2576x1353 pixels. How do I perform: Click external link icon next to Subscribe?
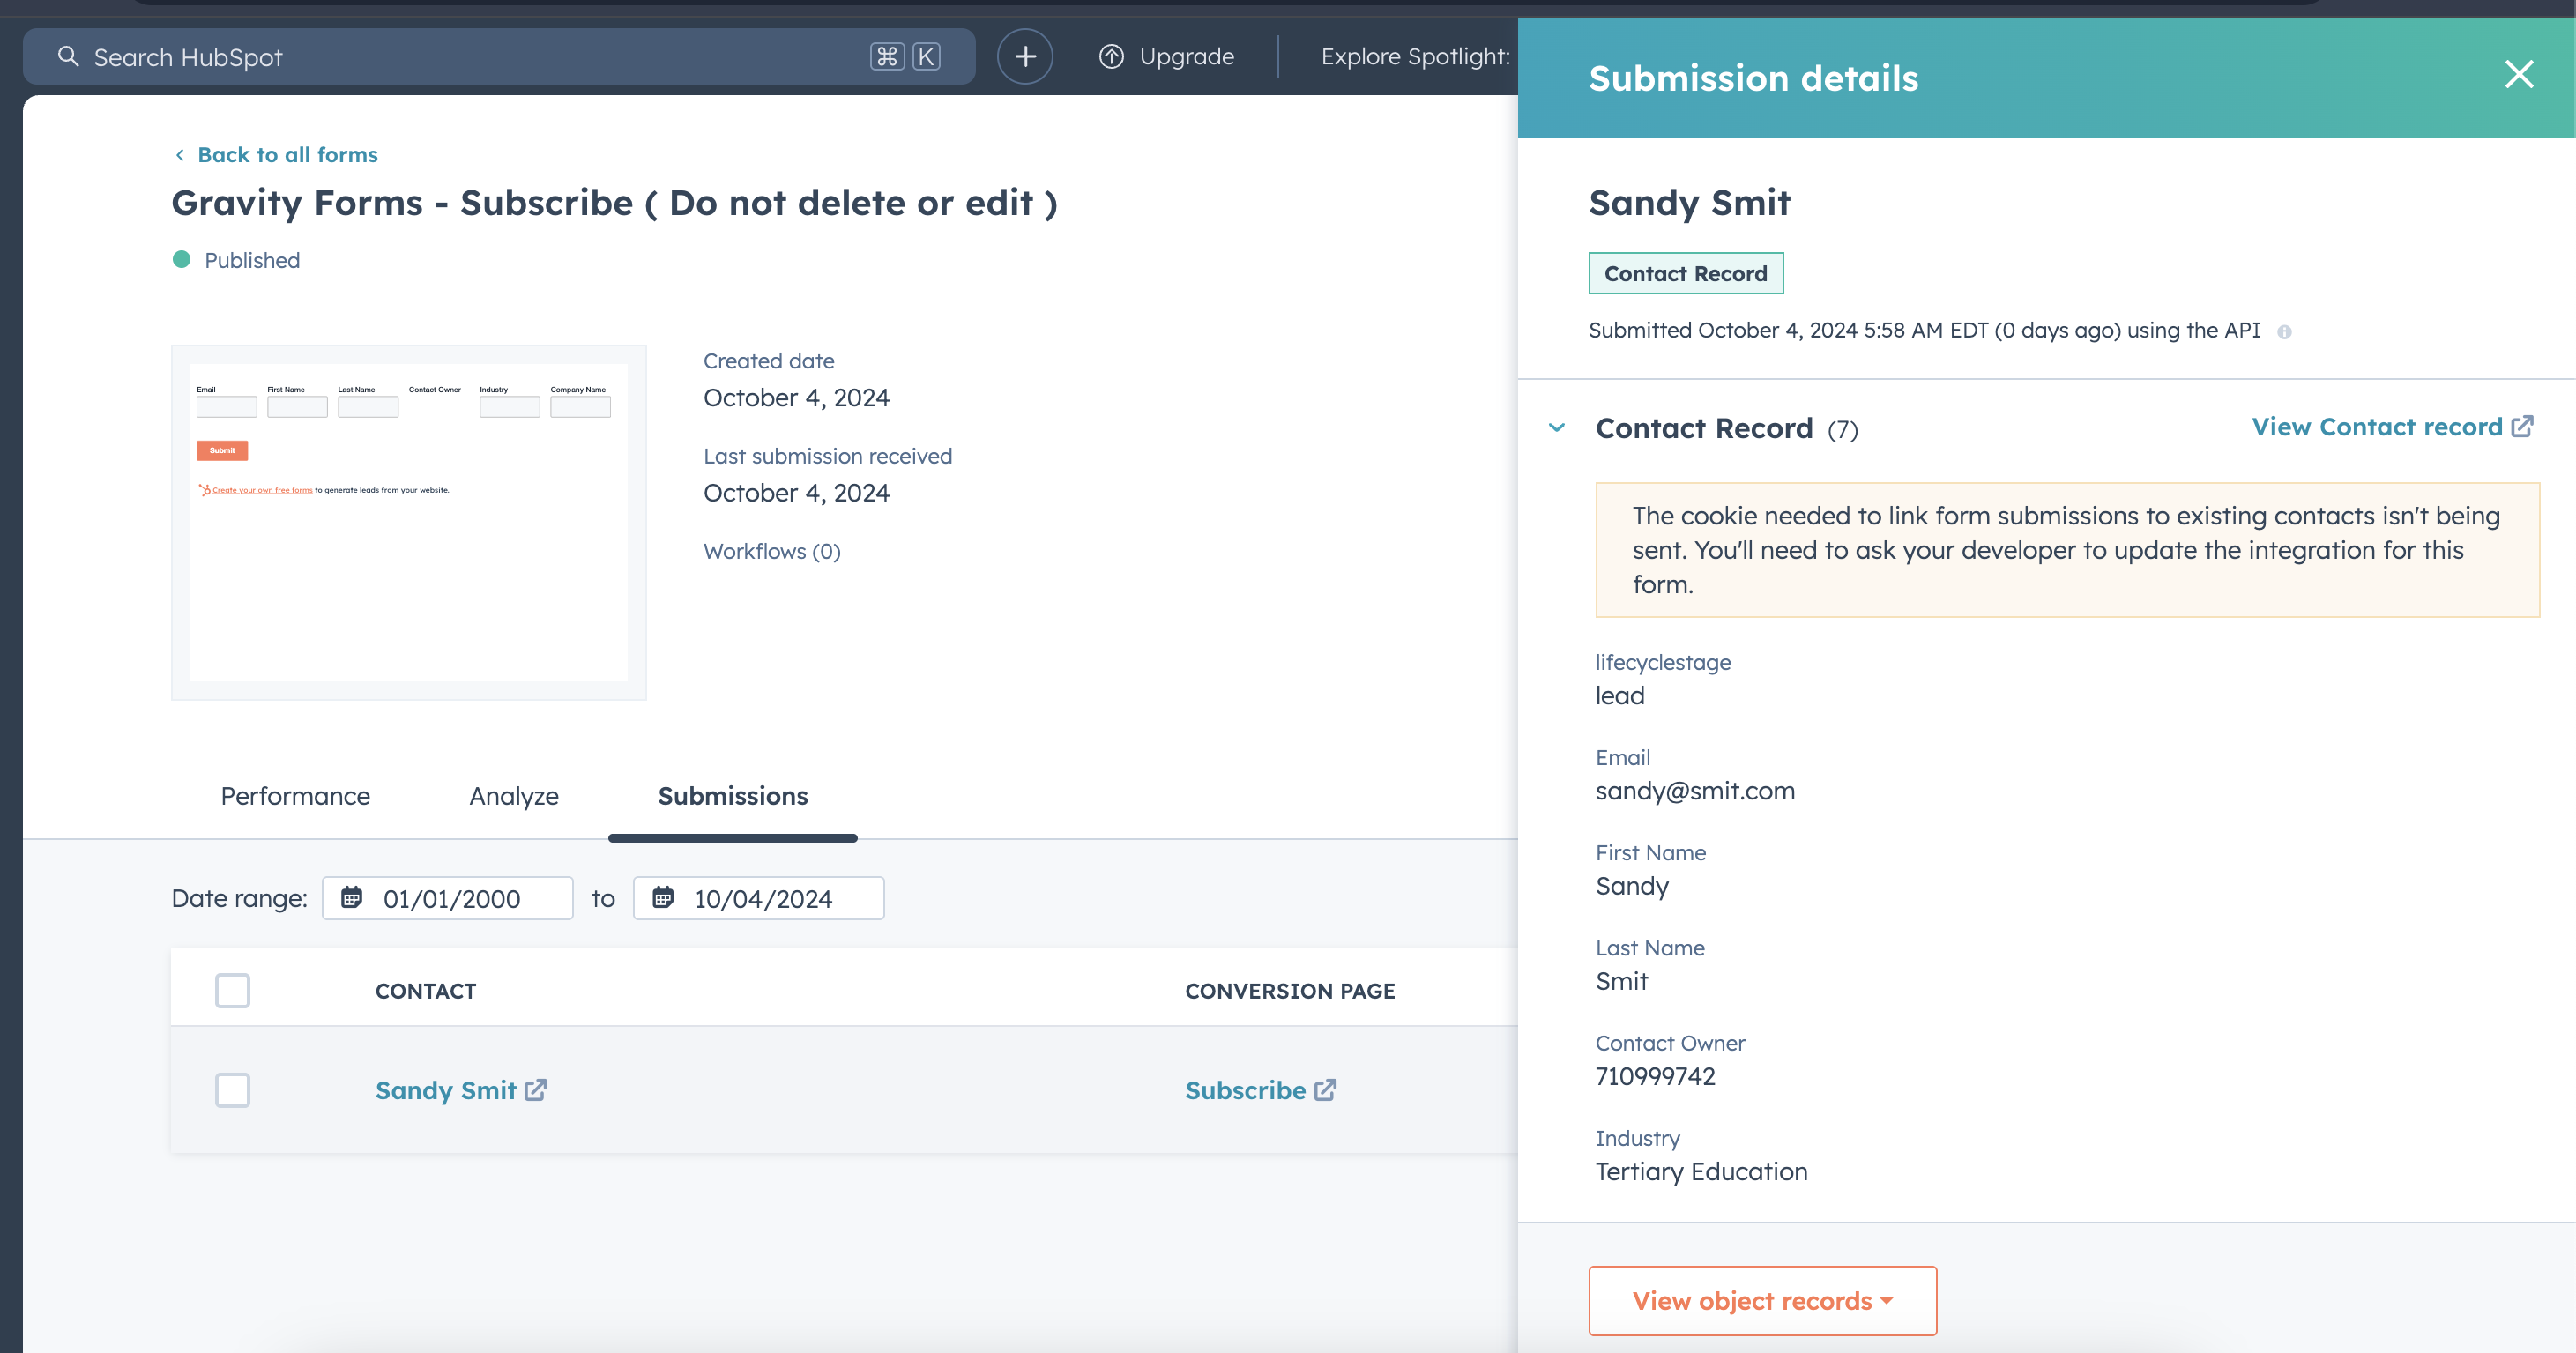(1325, 1089)
